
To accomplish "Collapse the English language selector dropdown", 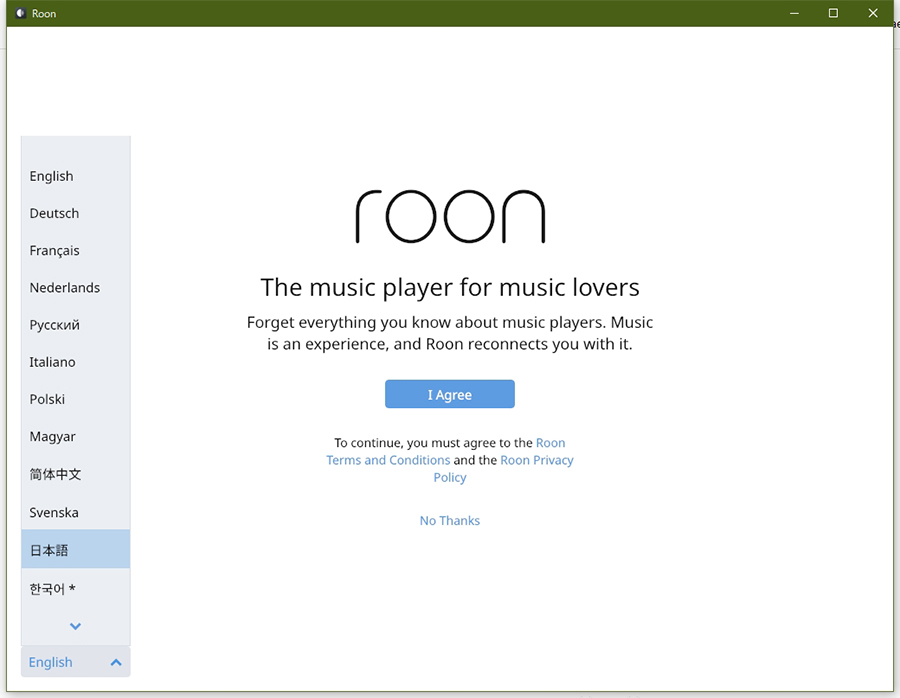I will click(75, 662).
